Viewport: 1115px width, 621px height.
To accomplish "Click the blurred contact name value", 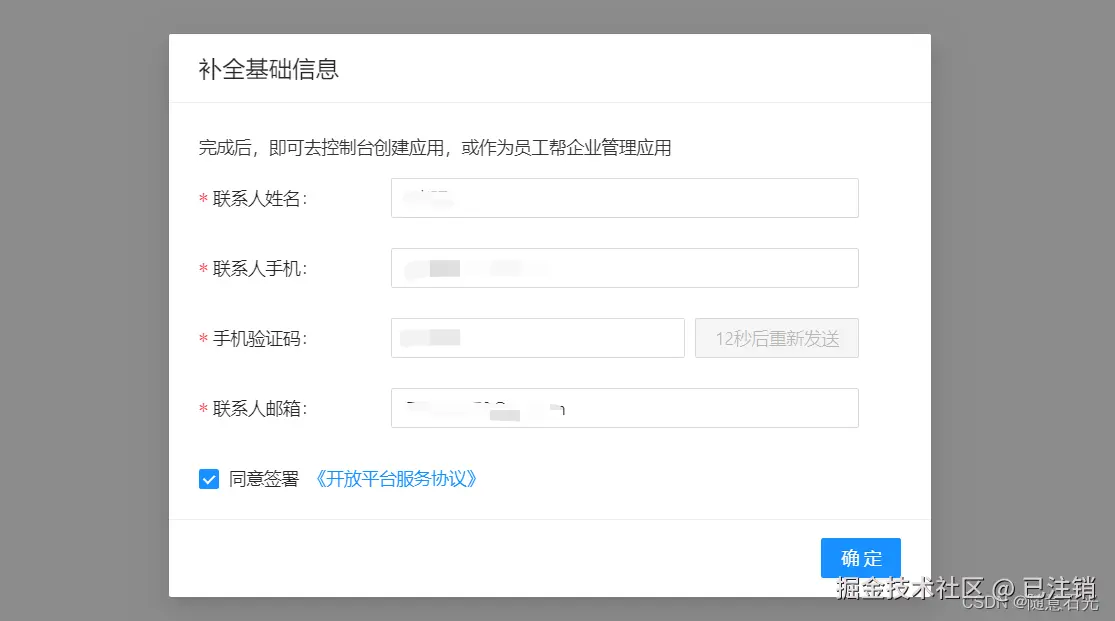I will point(430,197).
